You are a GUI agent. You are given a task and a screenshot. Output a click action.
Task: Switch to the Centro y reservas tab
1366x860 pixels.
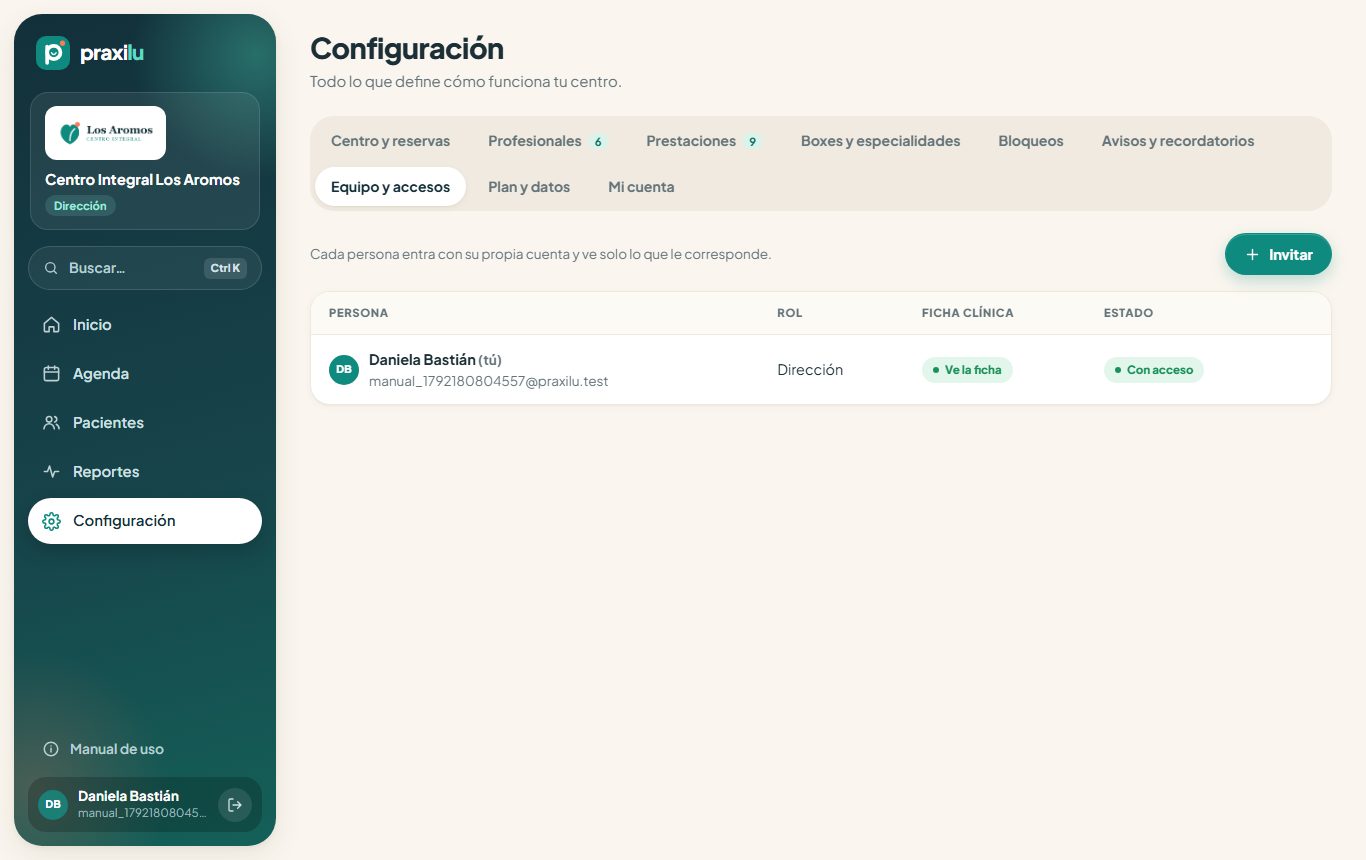(390, 141)
